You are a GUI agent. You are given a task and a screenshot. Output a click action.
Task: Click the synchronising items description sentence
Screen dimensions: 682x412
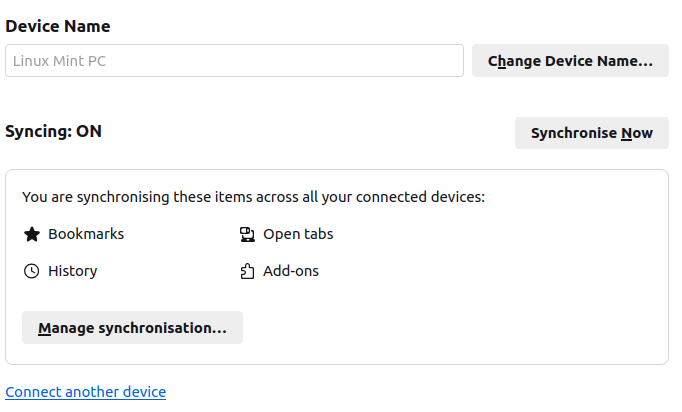pos(253,197)
